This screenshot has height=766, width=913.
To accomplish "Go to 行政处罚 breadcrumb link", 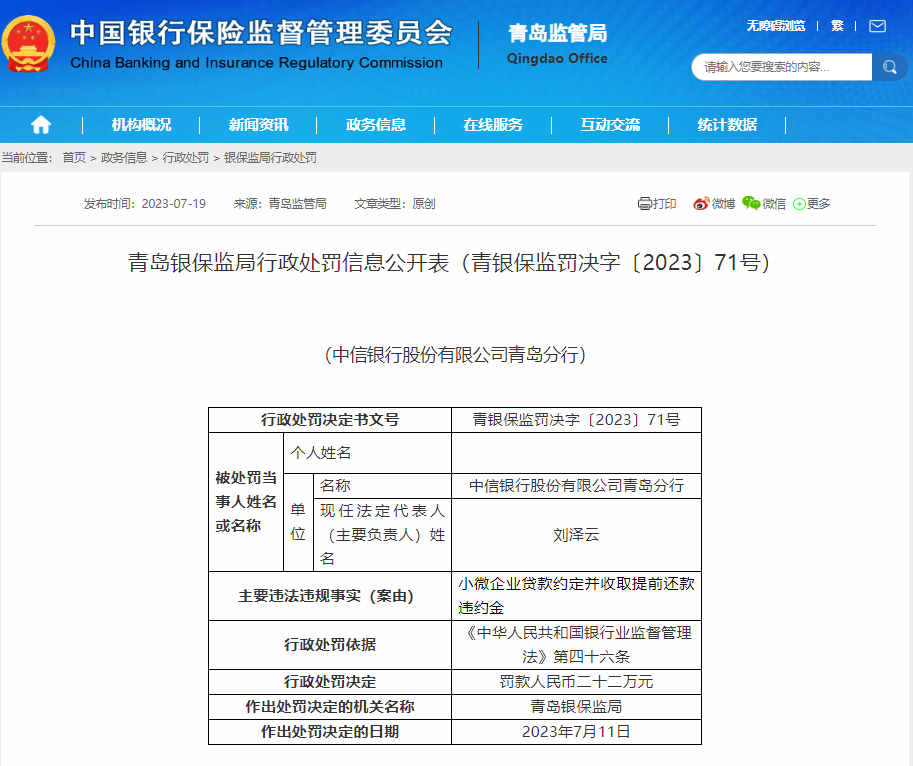I will [186, 158].
